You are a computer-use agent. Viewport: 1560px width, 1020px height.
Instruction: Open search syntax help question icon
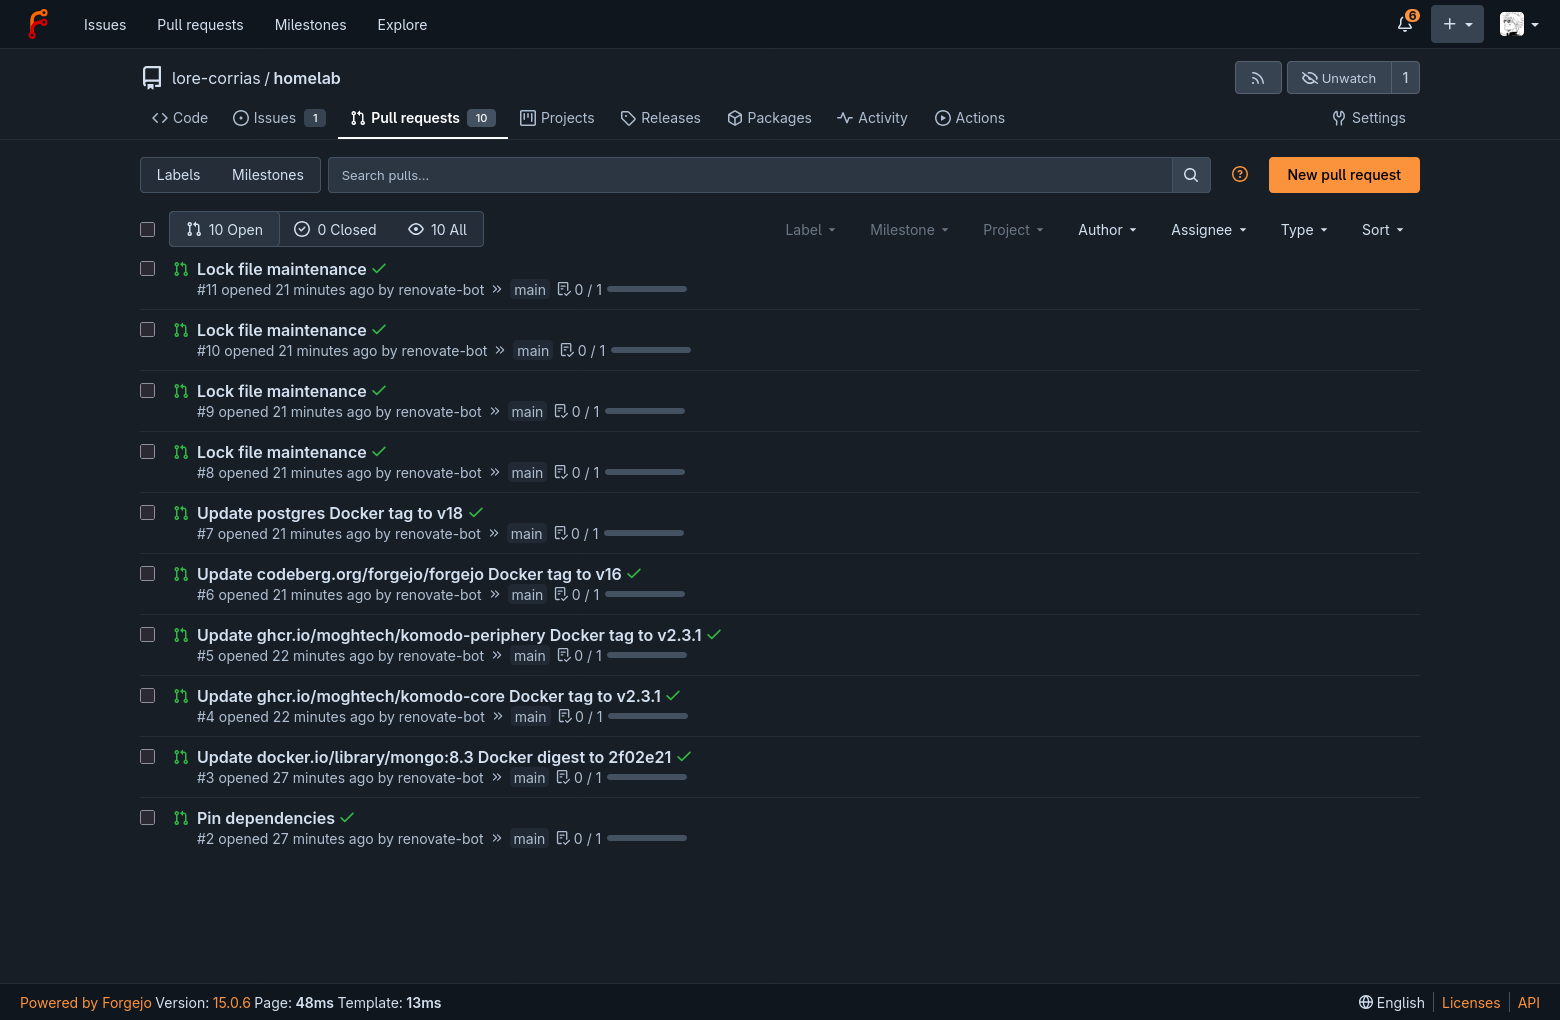pos(1240,174)
